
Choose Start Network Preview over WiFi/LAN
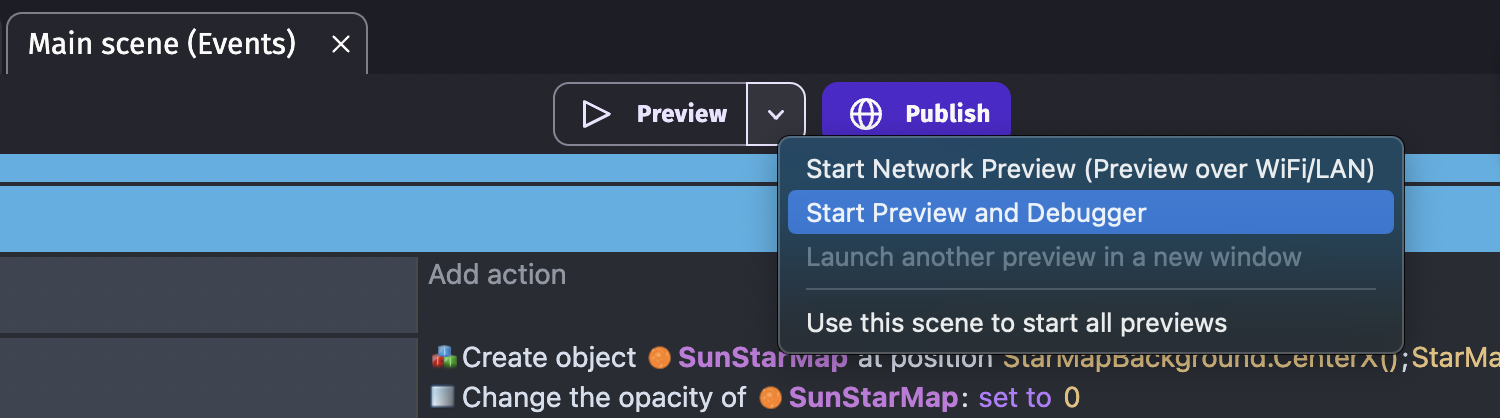1090,169
